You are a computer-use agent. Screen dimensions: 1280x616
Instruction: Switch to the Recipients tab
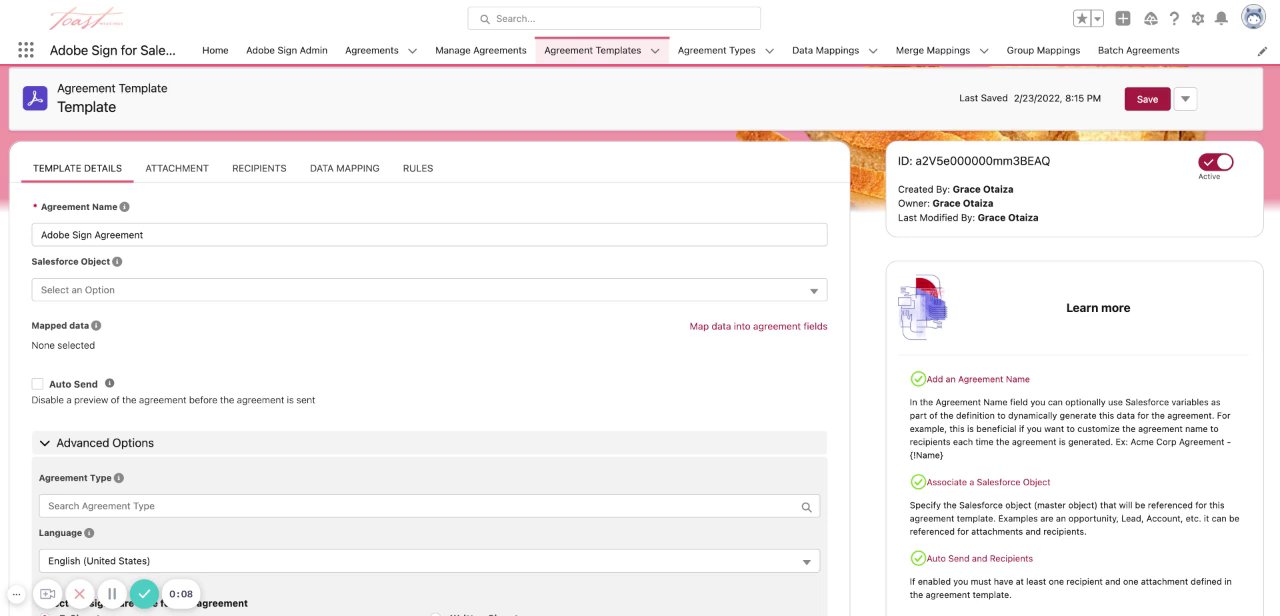tap(259, 168)
